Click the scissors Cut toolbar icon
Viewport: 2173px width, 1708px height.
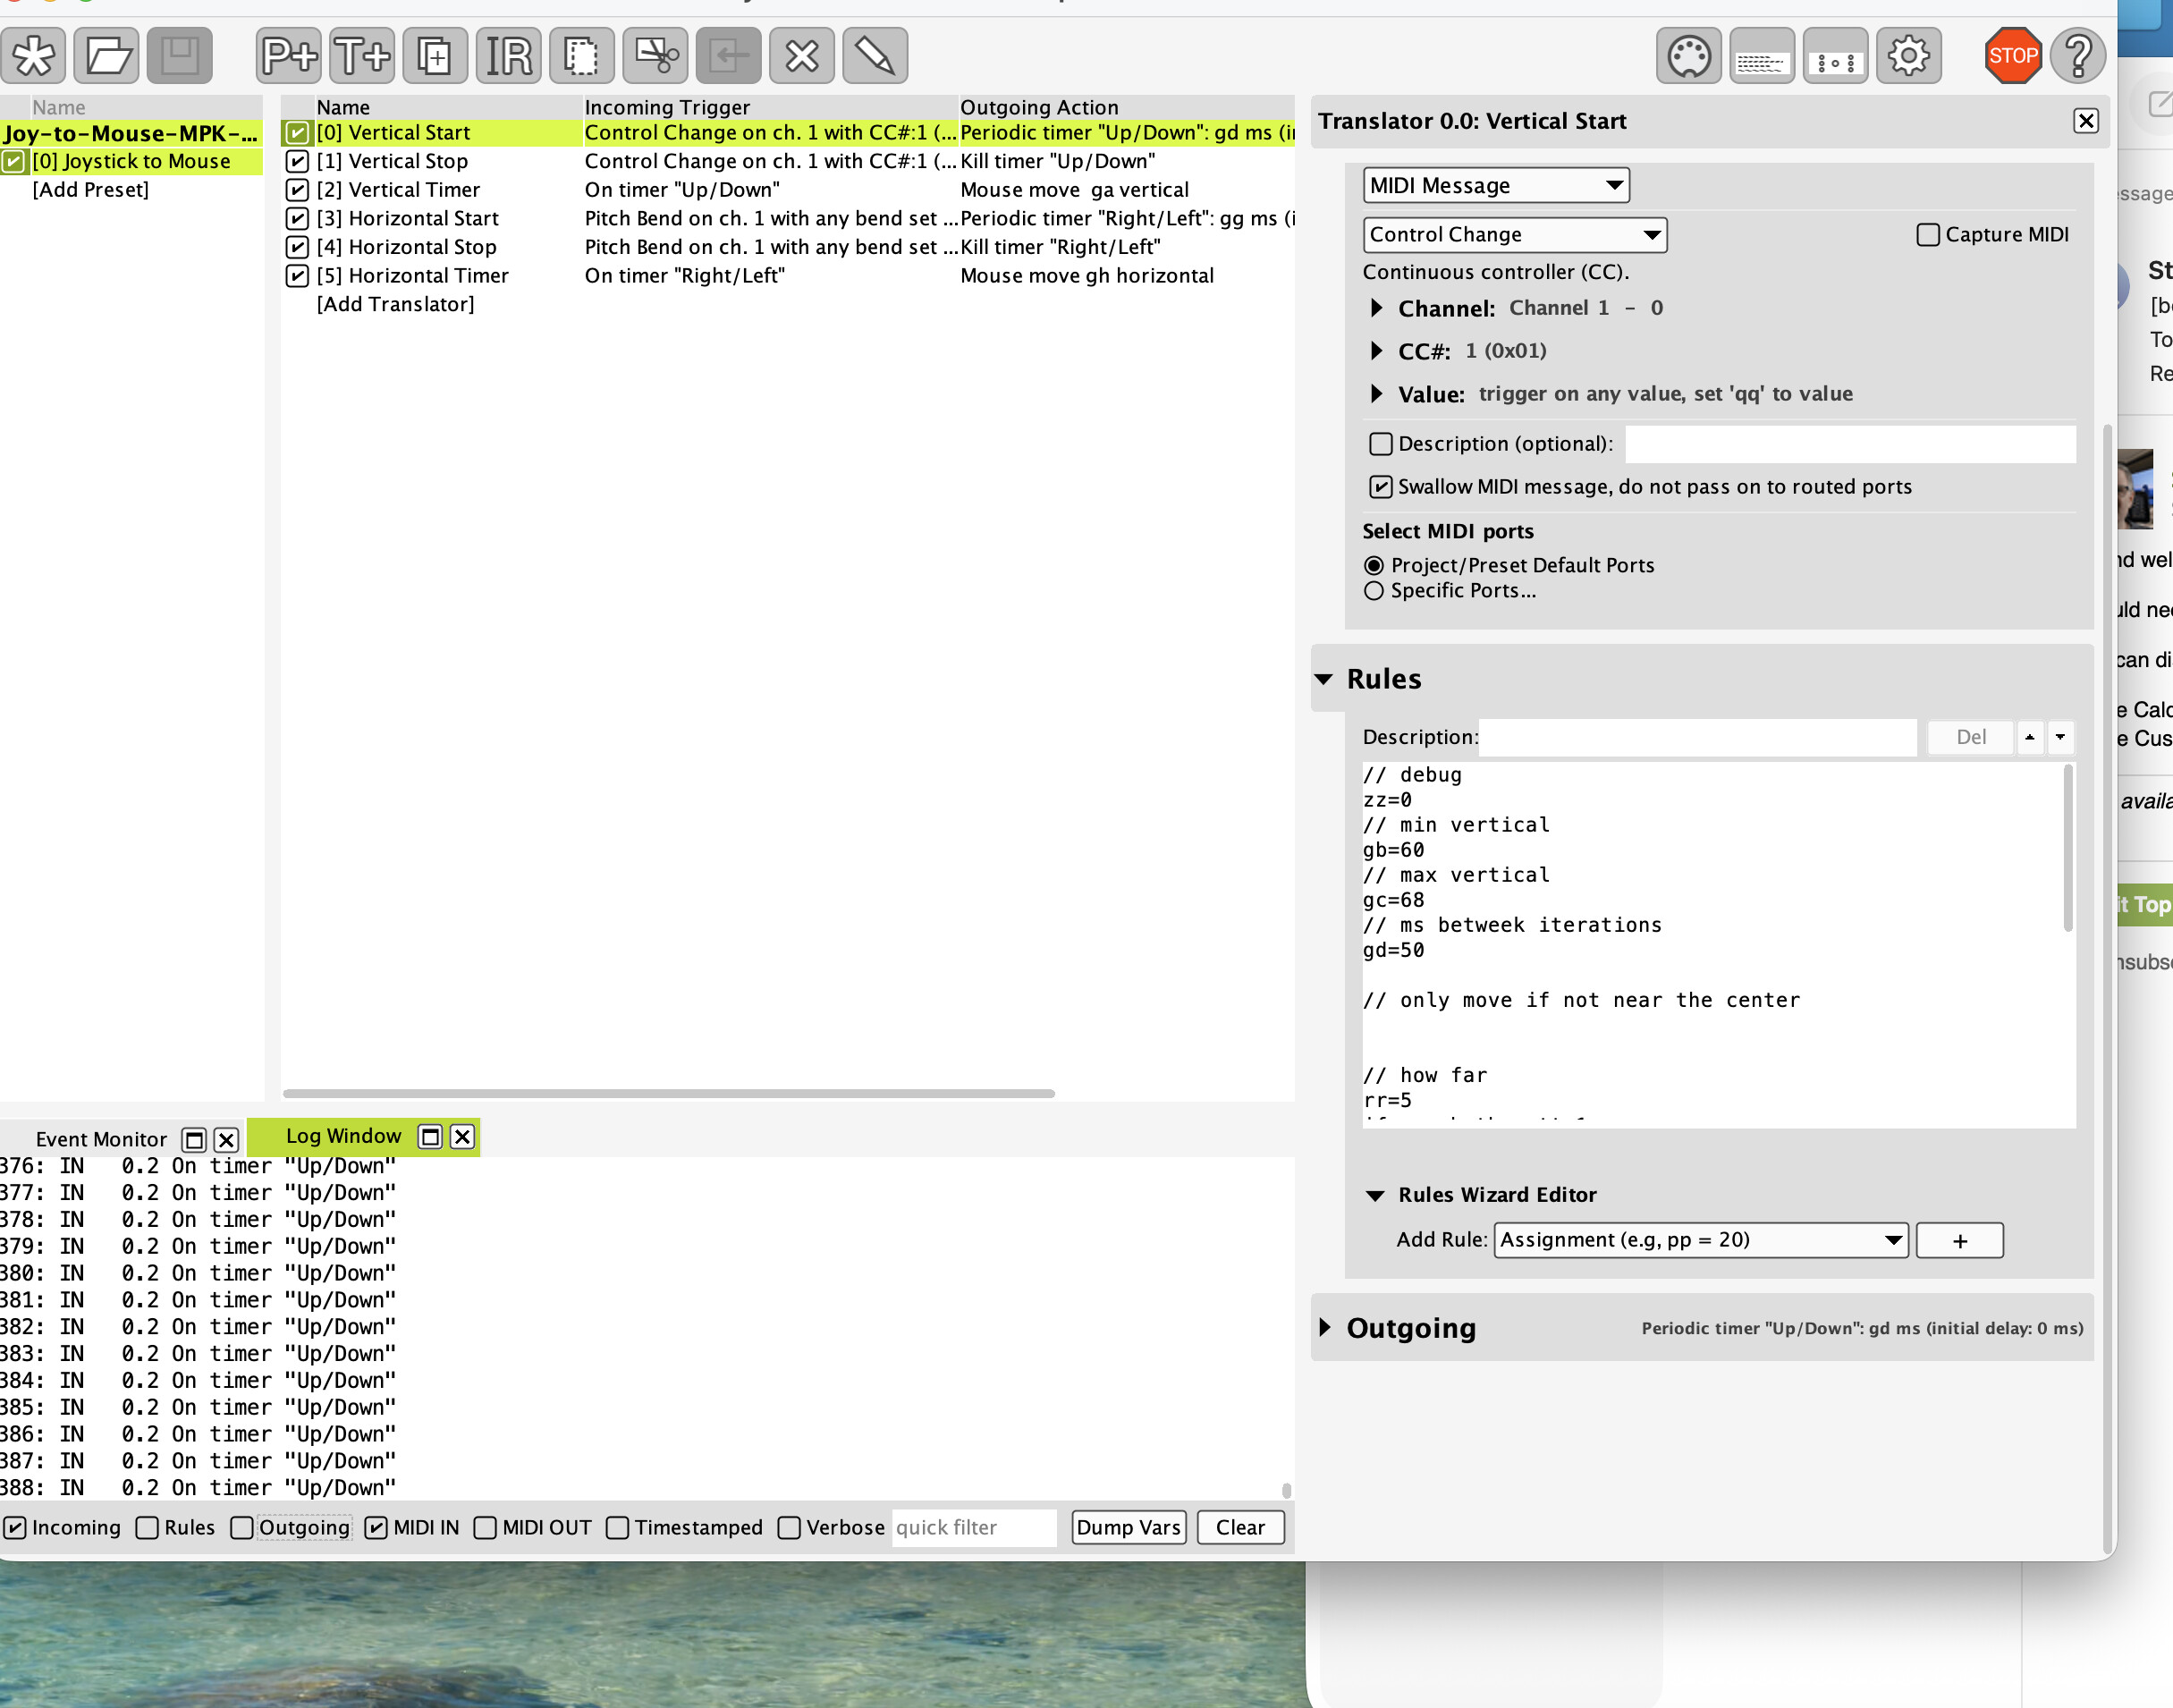coord(655,55)
